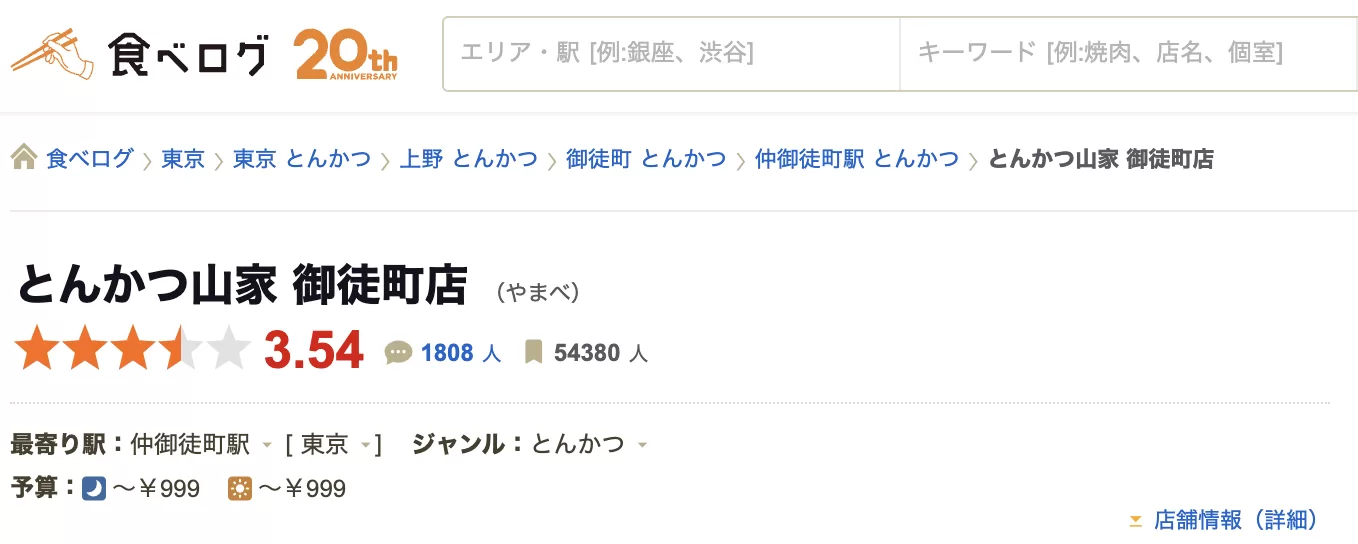Click the Tabelog chopsticks logo icon
Screen dimensions: 1358x544
(x=52, y=53)
